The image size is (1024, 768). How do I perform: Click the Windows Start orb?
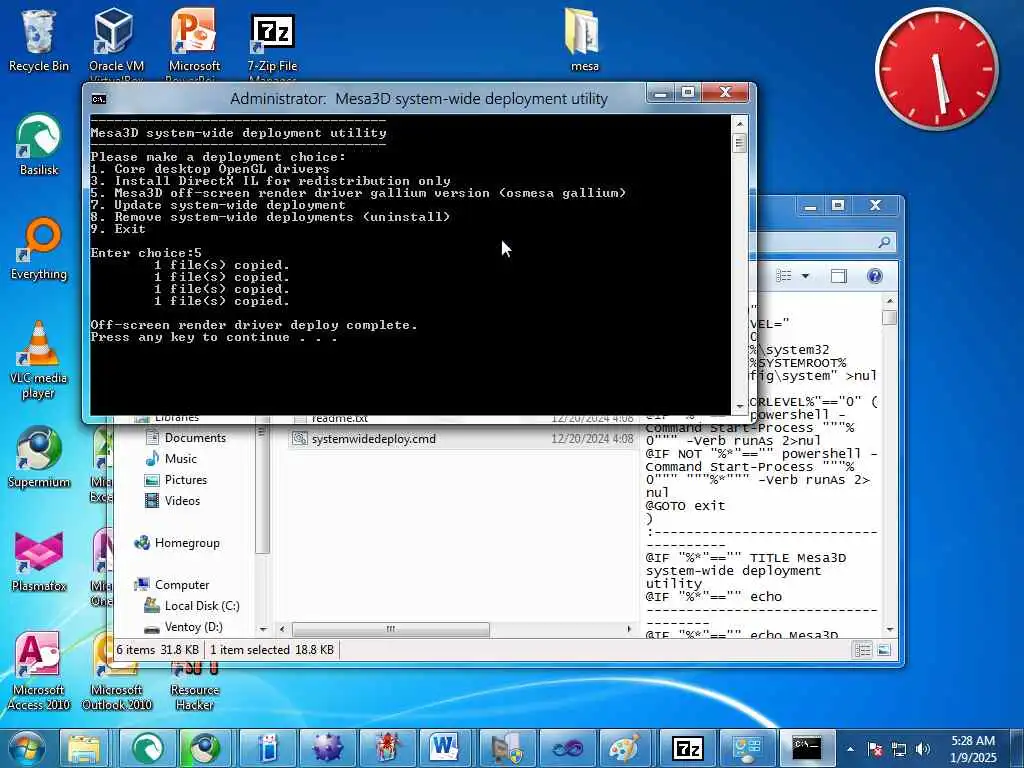pyautogui.click(x=25, y=748)
